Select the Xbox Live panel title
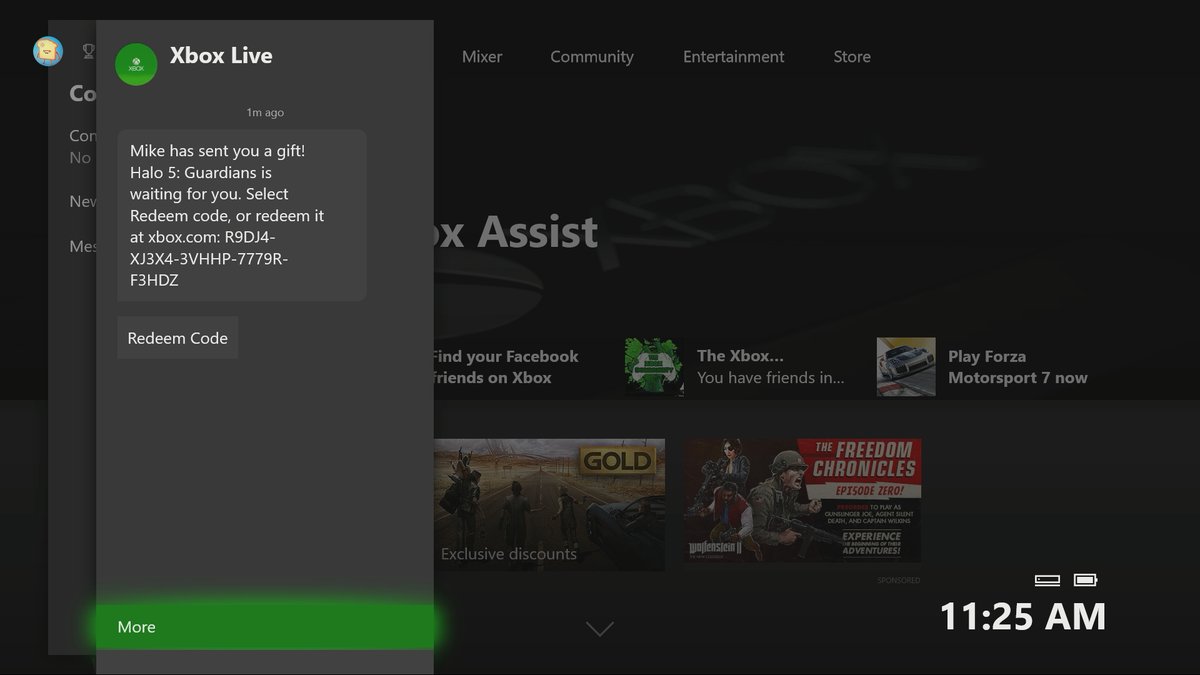1200x675 pixels. coord(221,56)
